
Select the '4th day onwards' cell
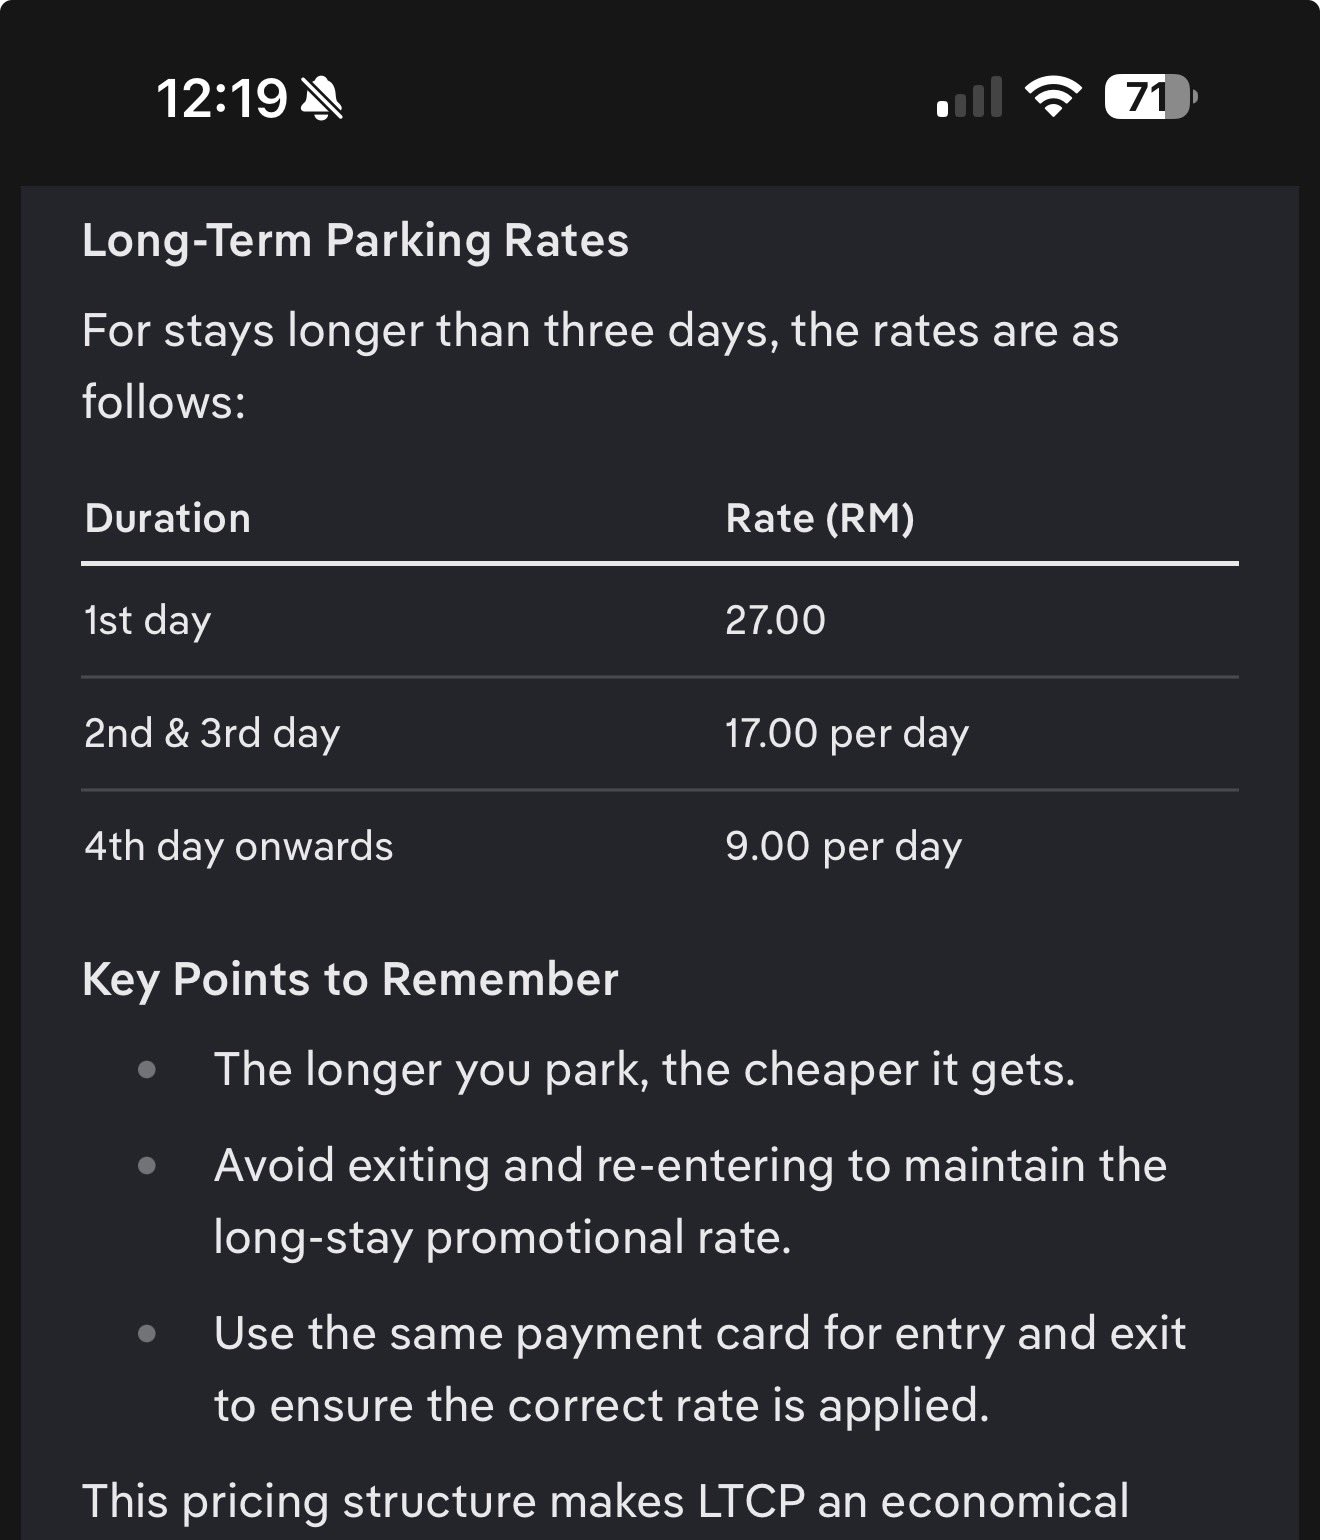(239, 846)
